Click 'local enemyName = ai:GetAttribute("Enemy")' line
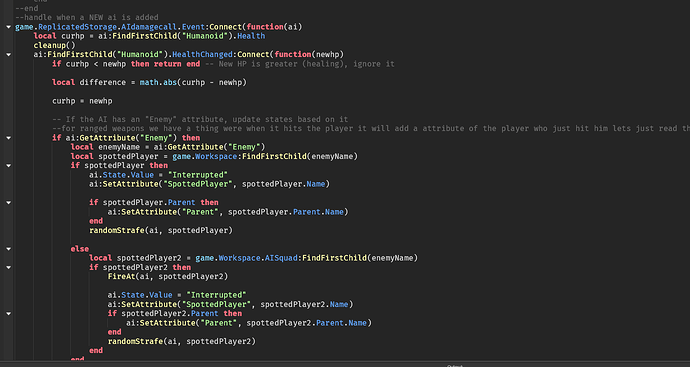This screenshot has width=690, height=367. coord(168,147)
